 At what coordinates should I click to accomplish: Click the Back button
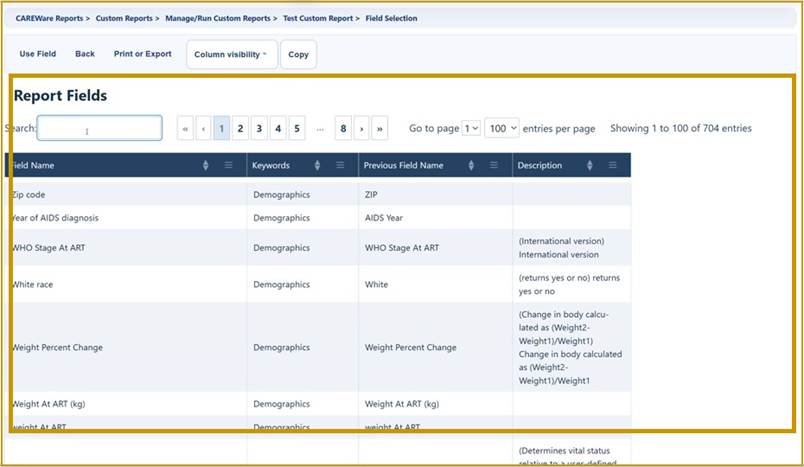point(85,54)
